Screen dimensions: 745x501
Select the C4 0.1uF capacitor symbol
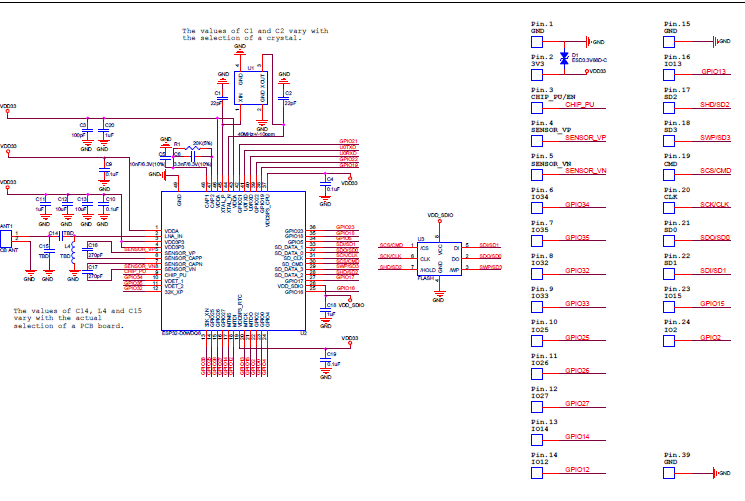[x=325, y=185]
